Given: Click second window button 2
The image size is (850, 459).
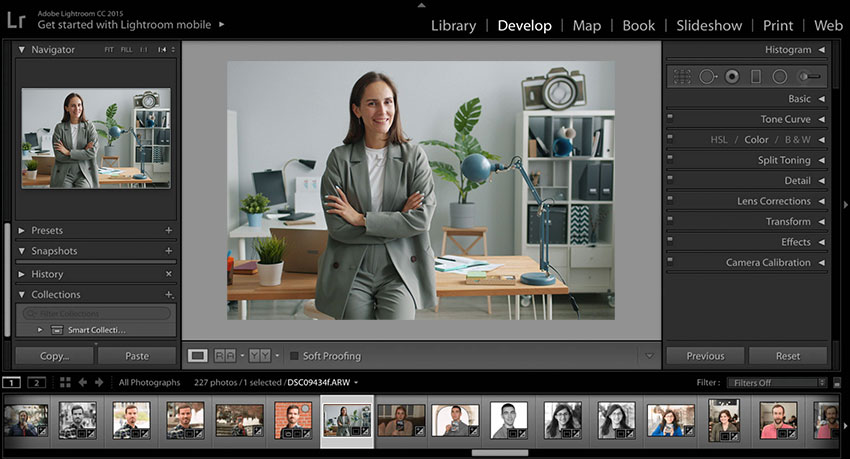Looking at the screenshot, I should point(36,383).
